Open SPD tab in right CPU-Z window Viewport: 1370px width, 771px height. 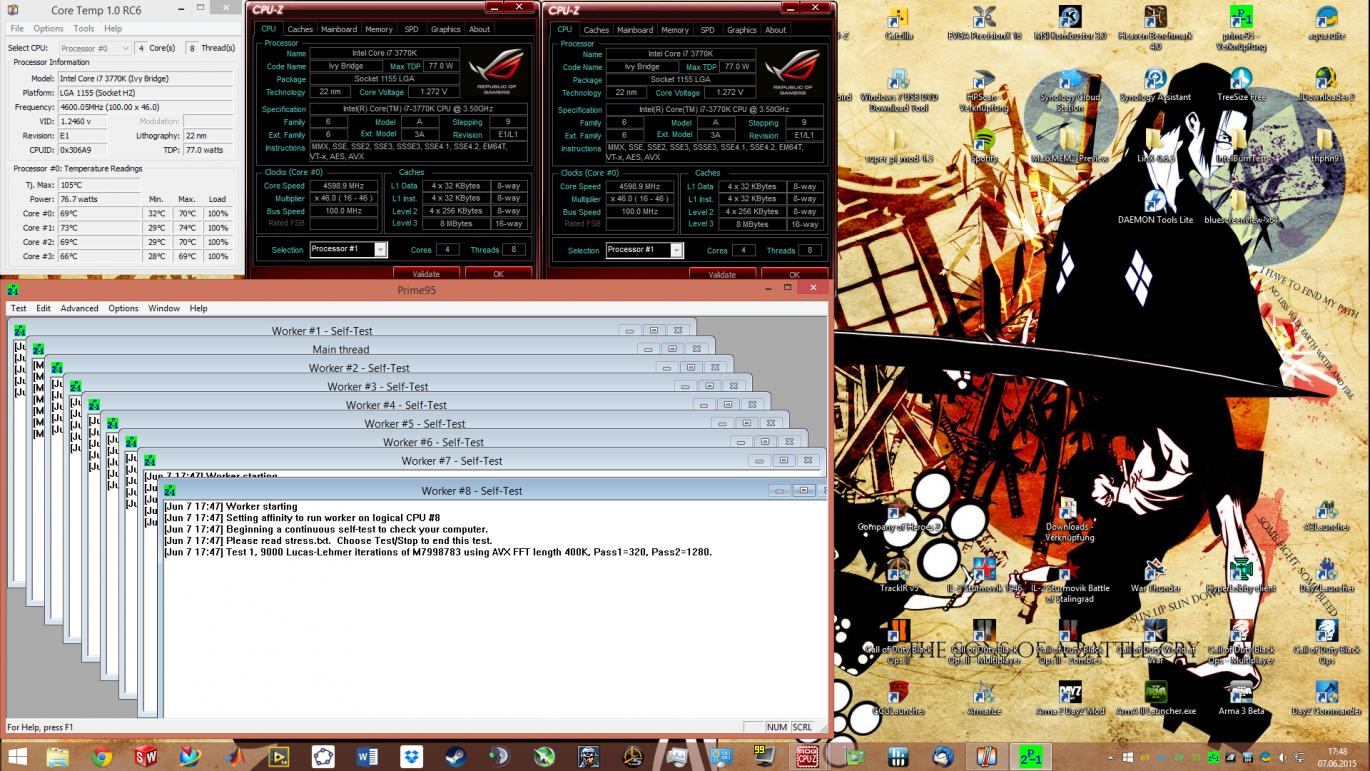click(x=707, y=29)
